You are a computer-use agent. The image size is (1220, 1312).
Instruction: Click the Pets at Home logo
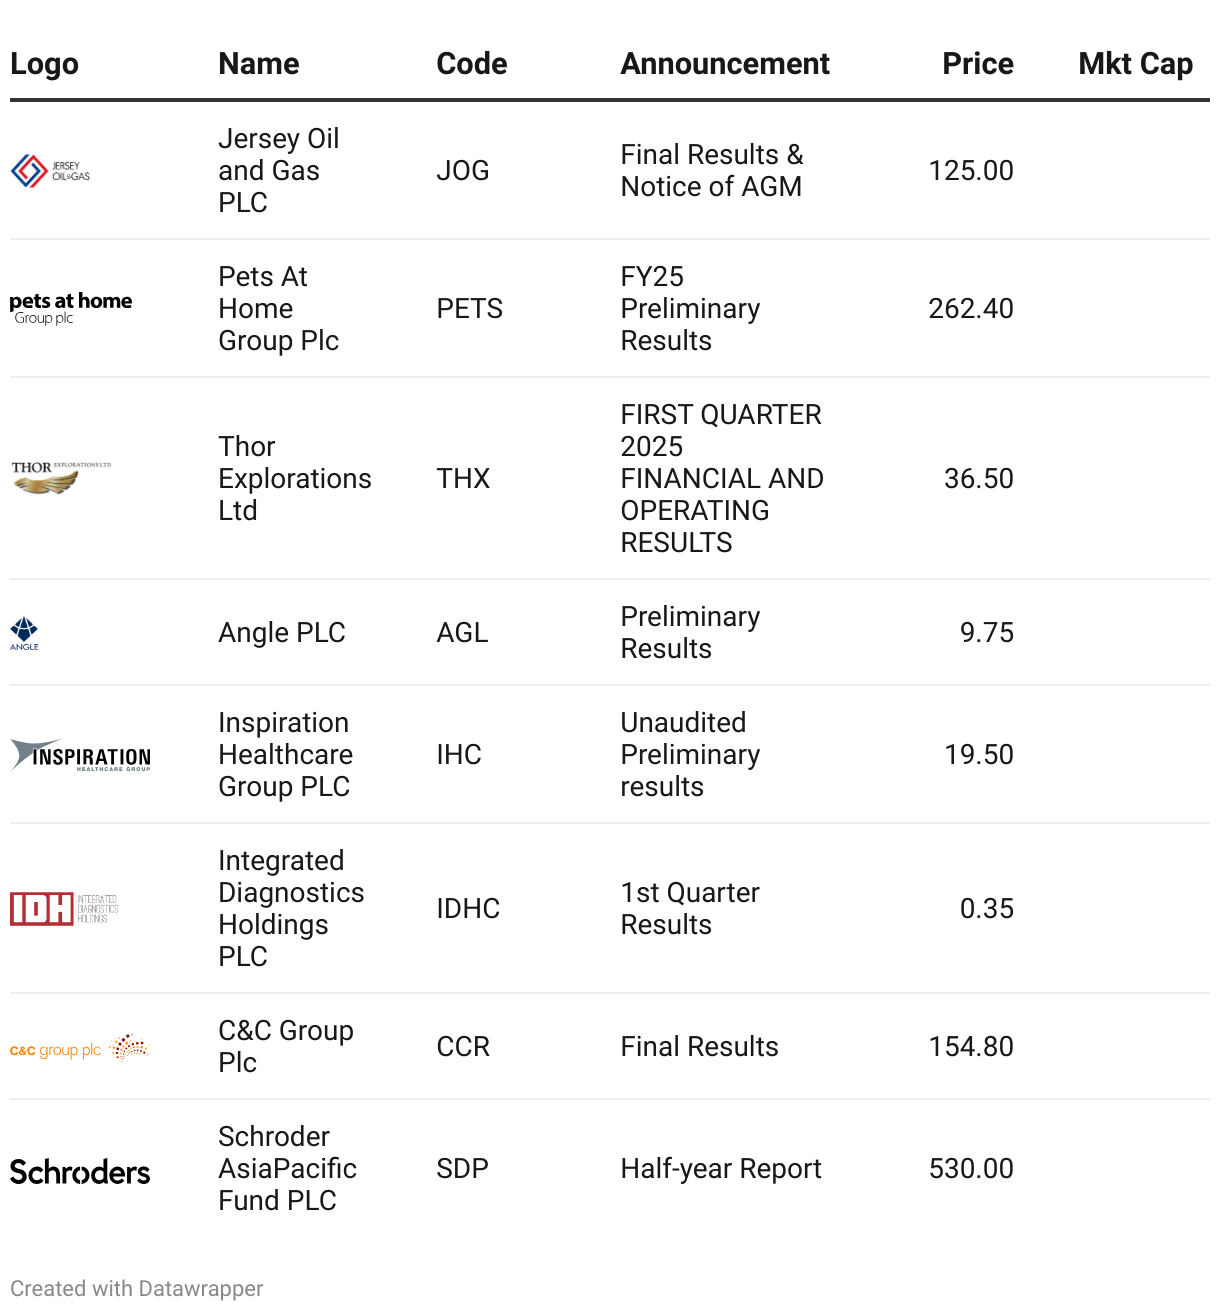tap(71, 308)
